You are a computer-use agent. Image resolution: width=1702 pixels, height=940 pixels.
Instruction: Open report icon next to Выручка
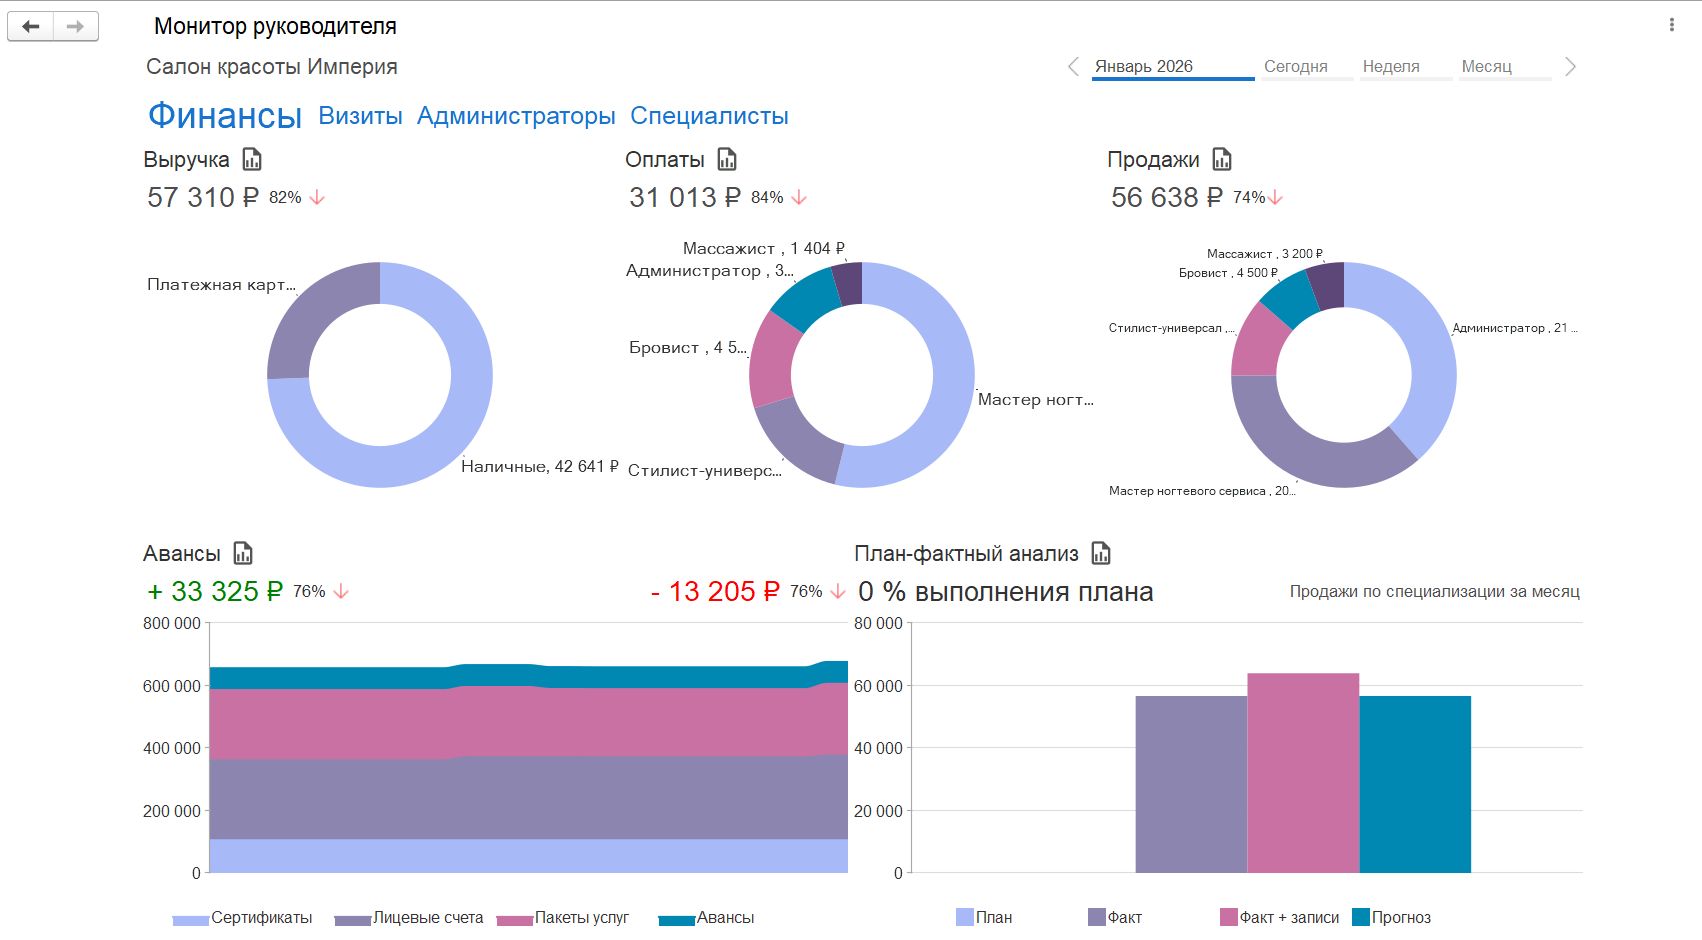click(252, 160)
